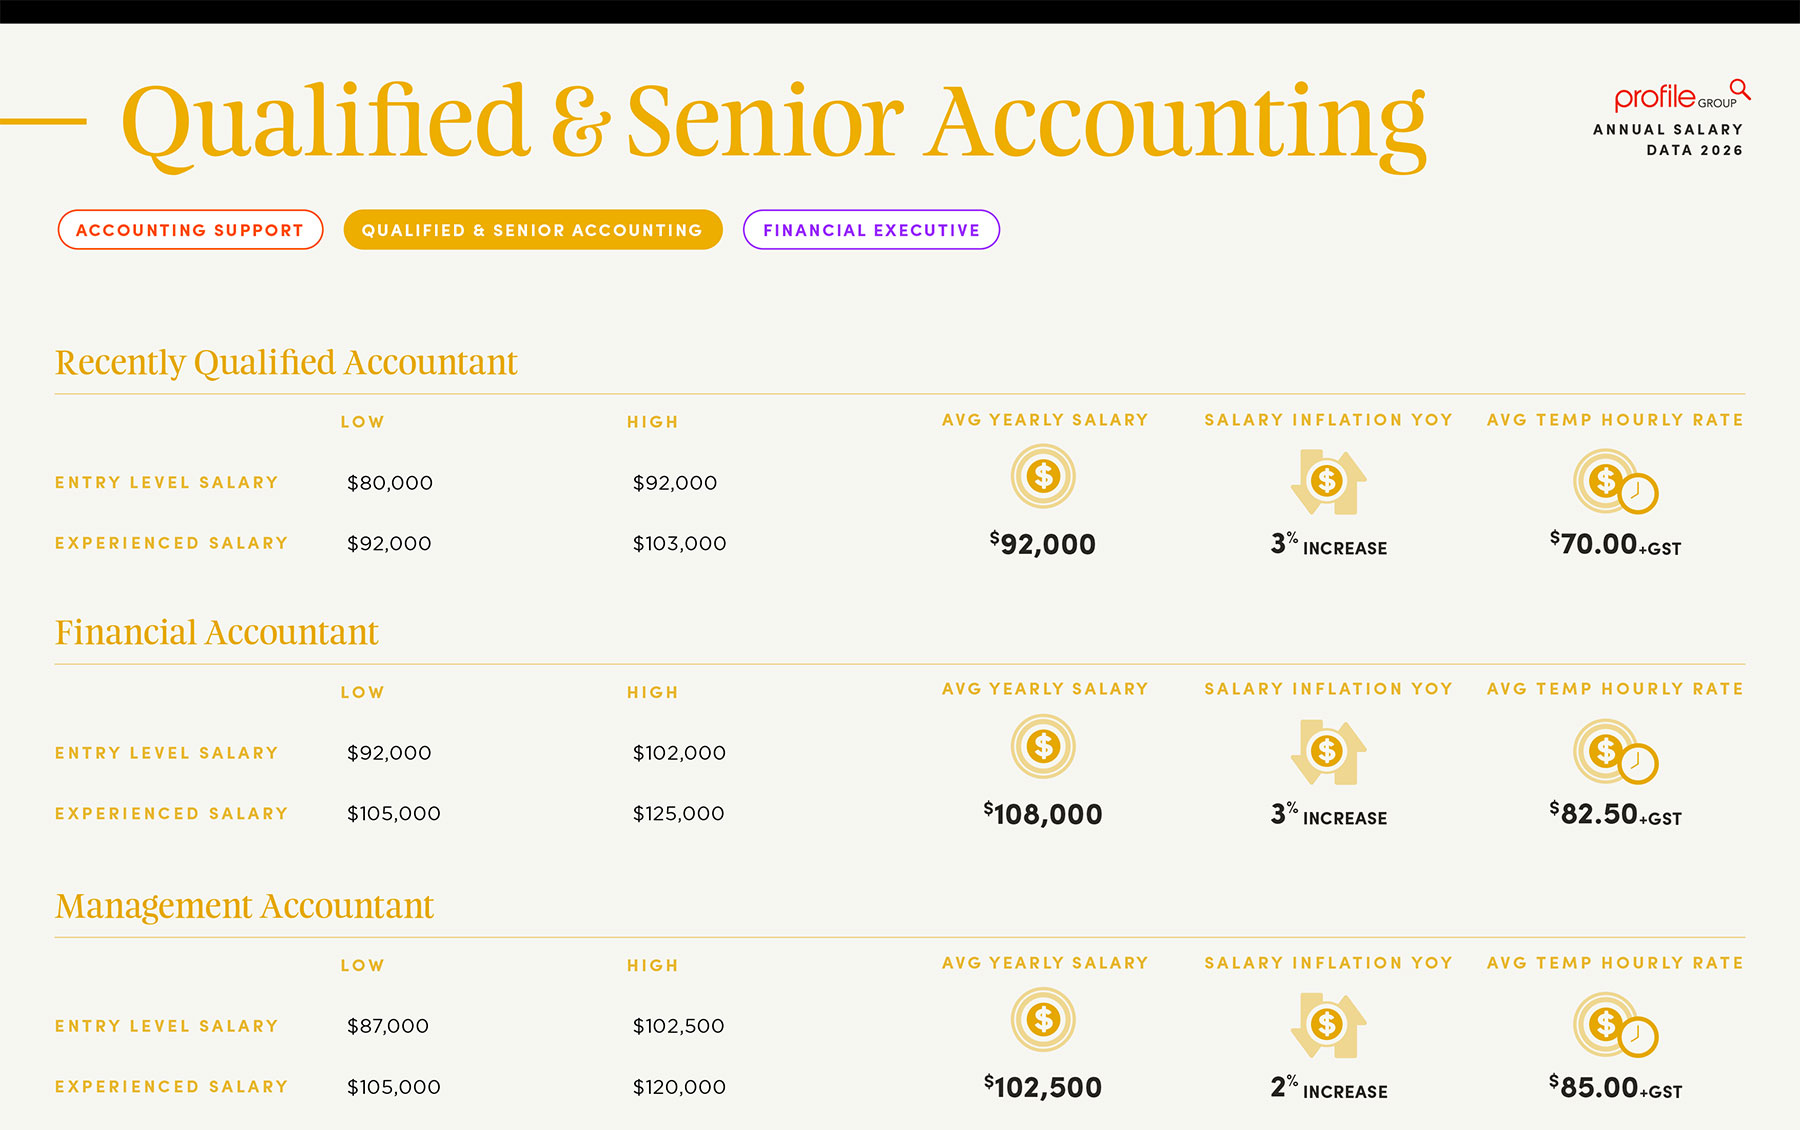This screenshot has height=1130, width=1800.
Task: Click the Financial Accountant section heading
Action: [x=217, y=633]
